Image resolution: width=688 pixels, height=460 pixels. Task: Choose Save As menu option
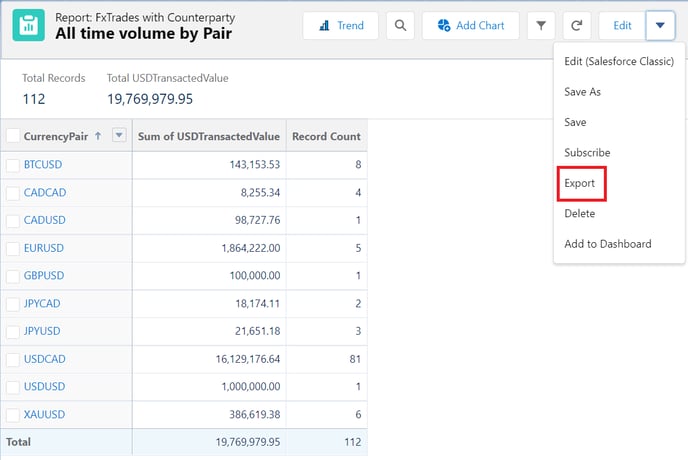(583, 92)
